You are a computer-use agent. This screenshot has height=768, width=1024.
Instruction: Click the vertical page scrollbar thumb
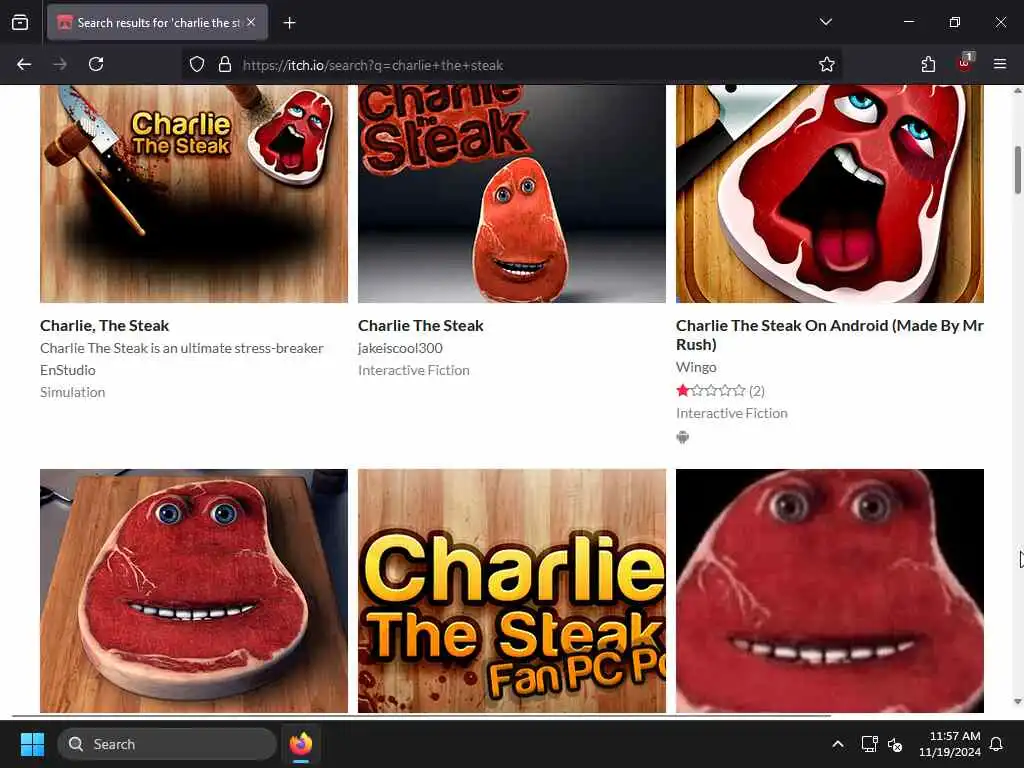point(1017,170)
